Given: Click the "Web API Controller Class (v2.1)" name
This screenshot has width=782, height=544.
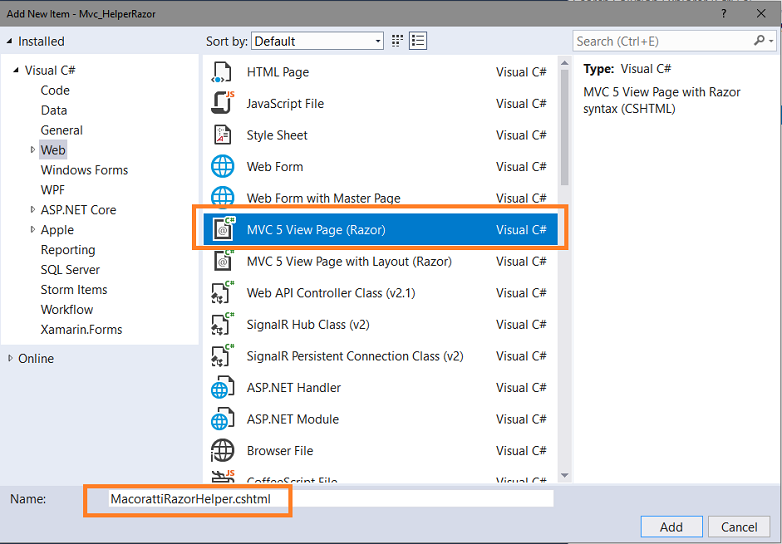Looking at the screenshot, I should coord(331,293).
